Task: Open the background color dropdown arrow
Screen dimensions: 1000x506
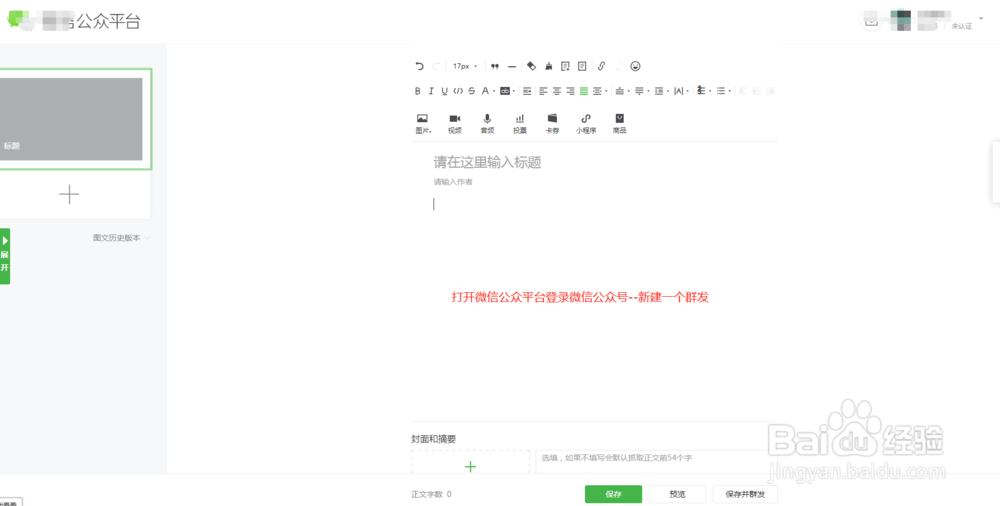Action: (x=514, y=91)
